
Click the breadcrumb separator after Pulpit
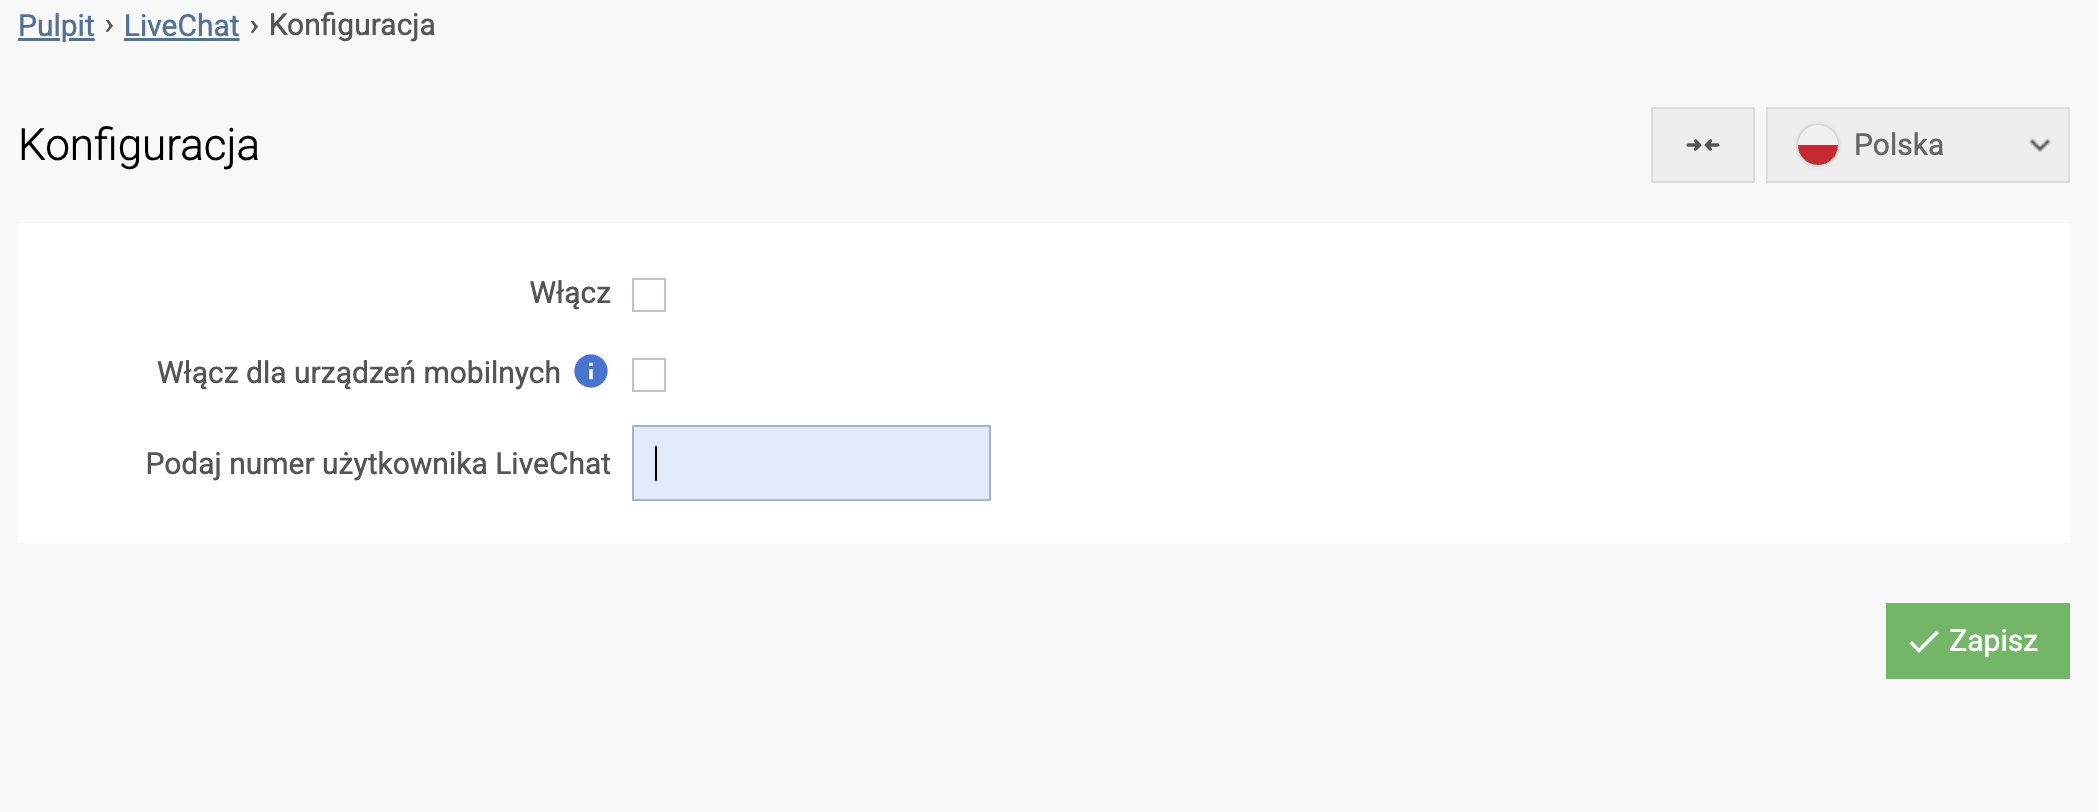click(109, 25)
